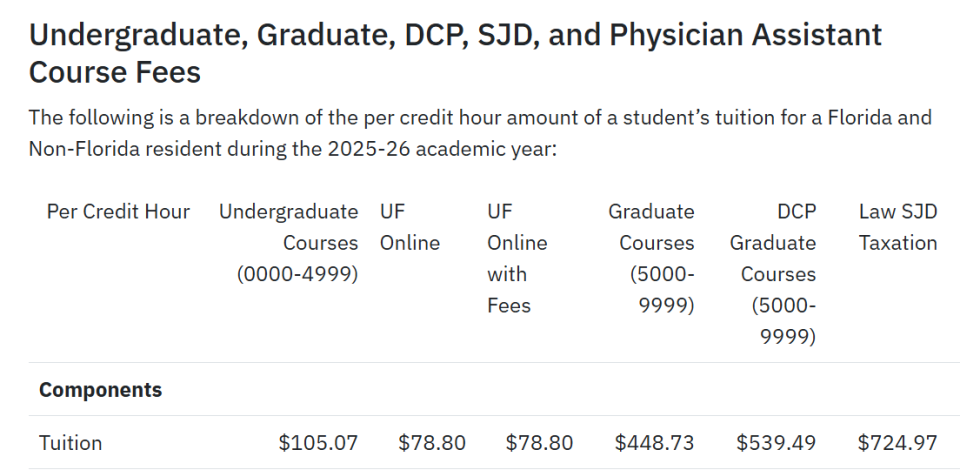The height and width of the screenshot is (470, 960).
Task: Click the 'UF Online with Fees' header
Action: [x=517, y=258]
